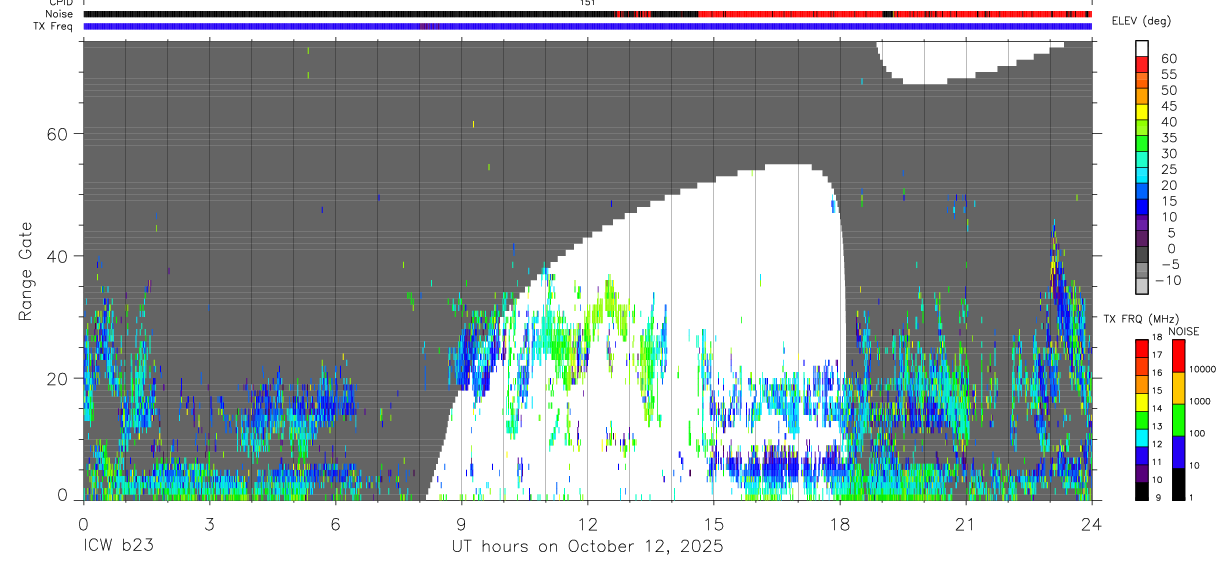Pick the blue segment of NOISE colorbar

(x=1178, y=452)
